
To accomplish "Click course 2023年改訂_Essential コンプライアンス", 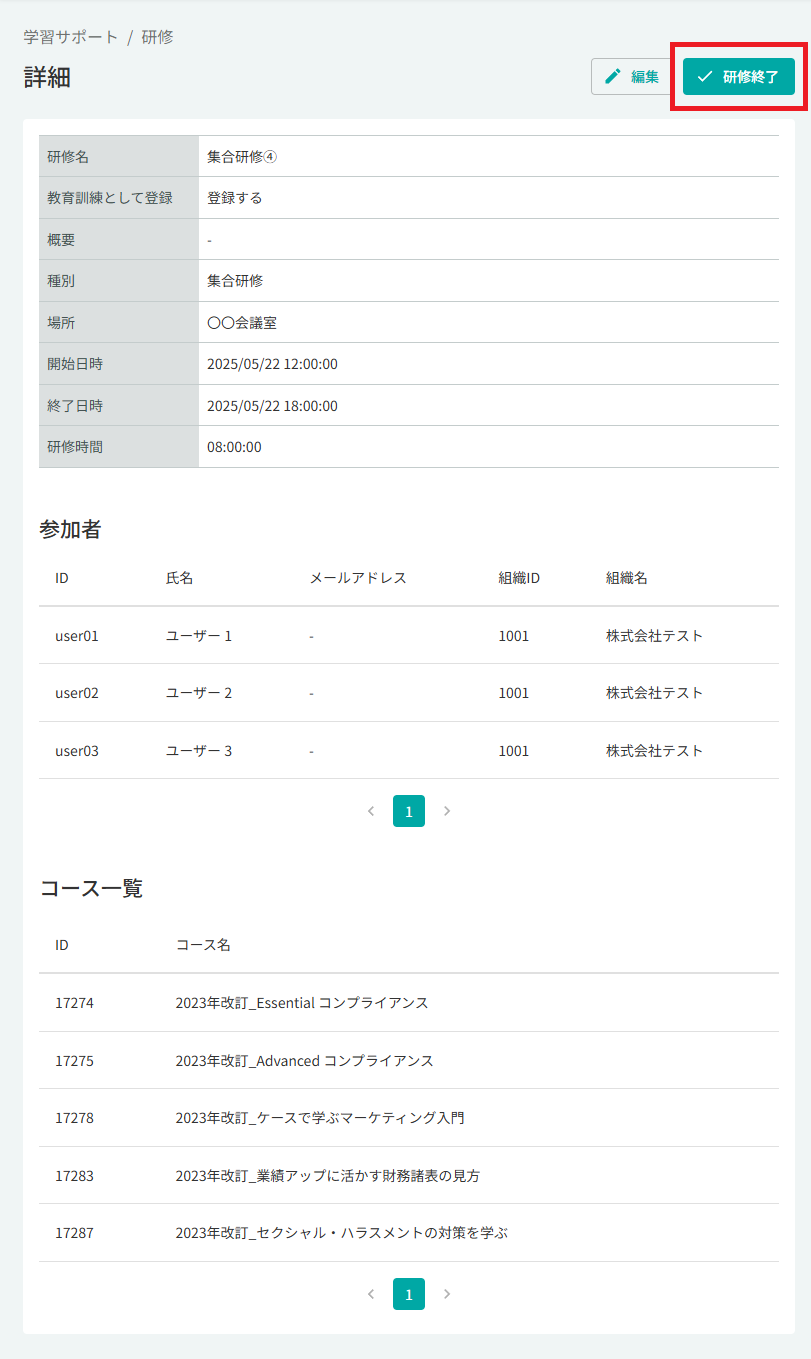I will pyautogui.click(x=302, y=1003).
